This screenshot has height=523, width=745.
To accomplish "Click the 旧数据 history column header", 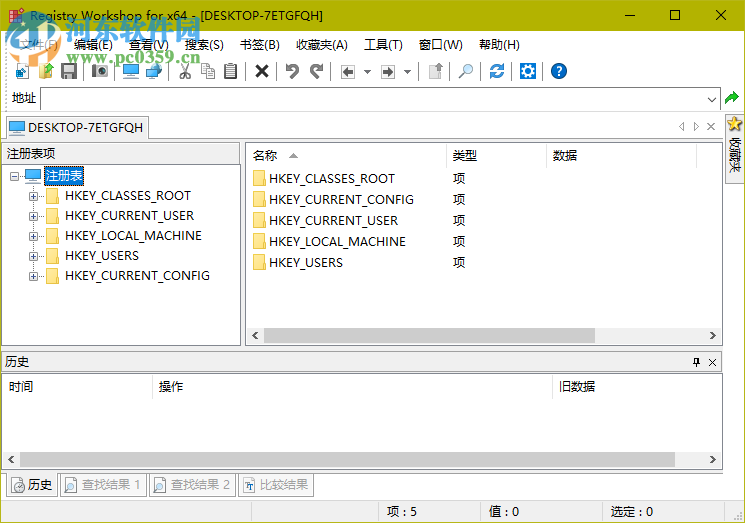I will [x=637, y=387].
